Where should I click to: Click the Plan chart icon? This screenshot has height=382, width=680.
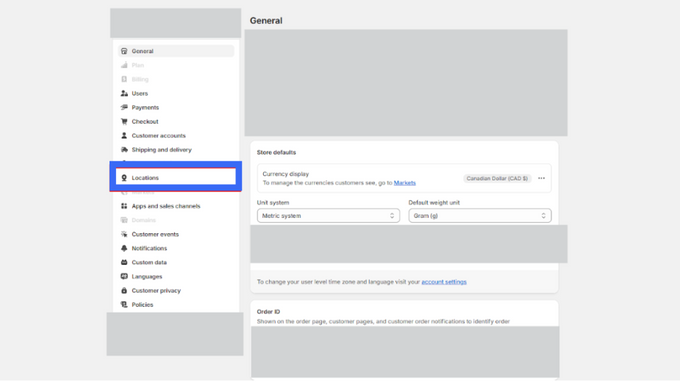coord(124,65)
